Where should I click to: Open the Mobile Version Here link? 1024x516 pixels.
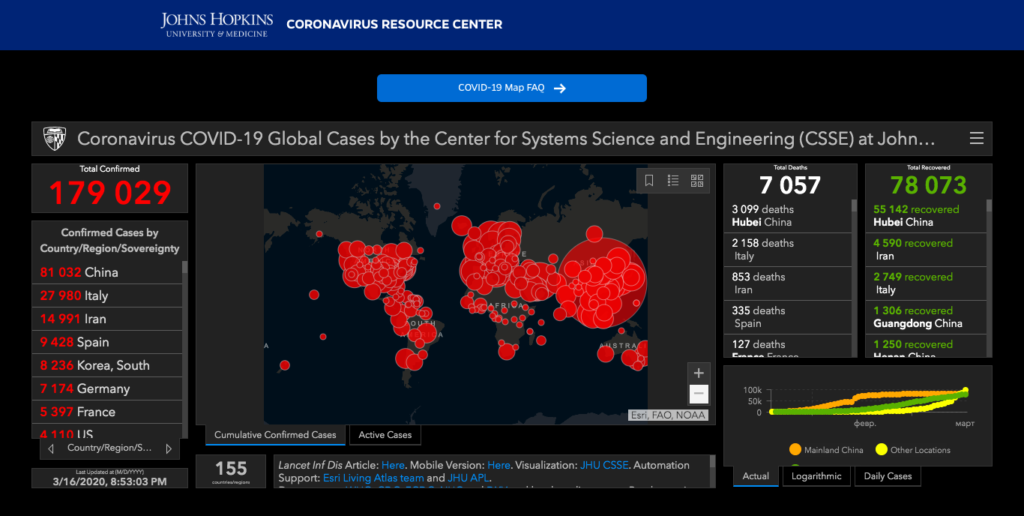click(498, 465)
